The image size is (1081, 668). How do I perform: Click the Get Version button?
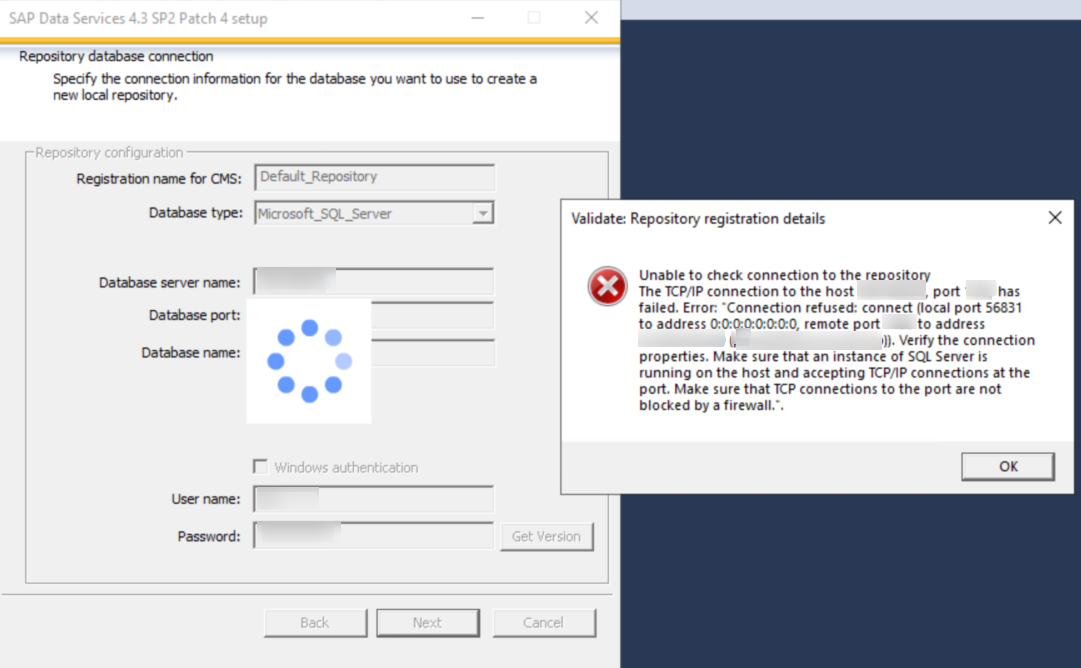(x=547, y=536)
